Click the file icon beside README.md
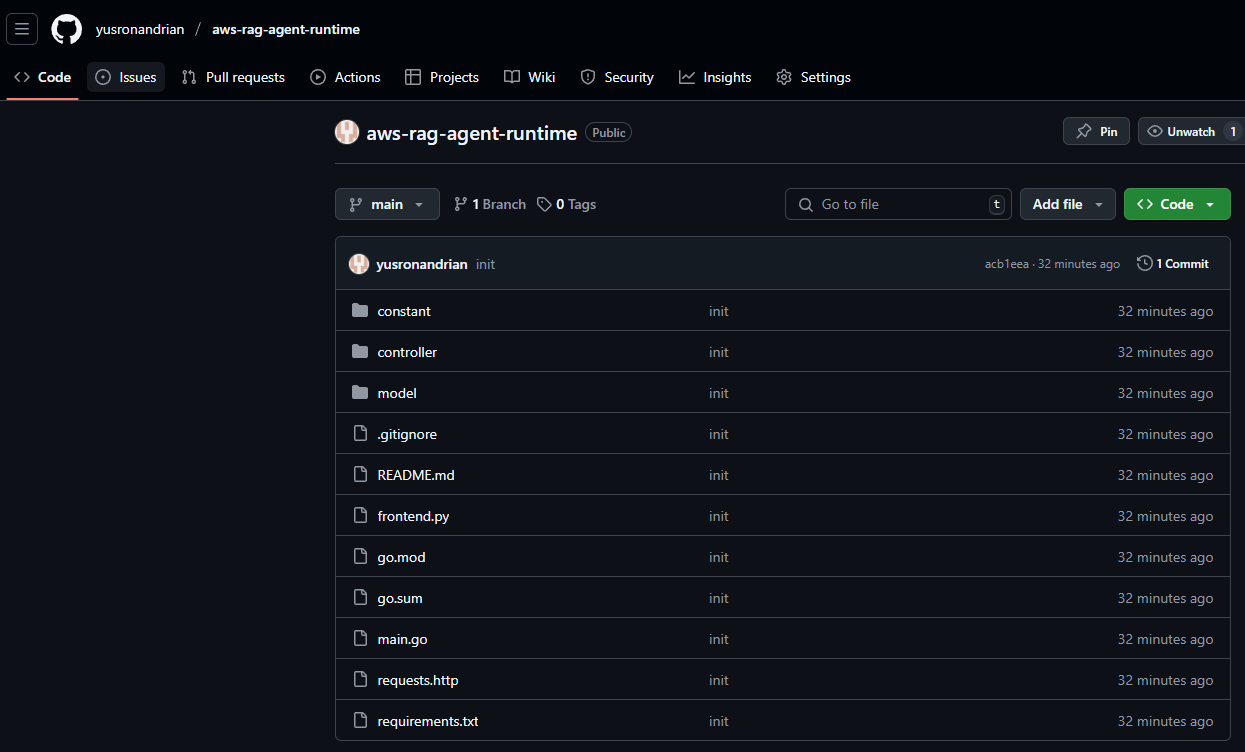This screenshot has width=1245, height=752. [360, 475]
